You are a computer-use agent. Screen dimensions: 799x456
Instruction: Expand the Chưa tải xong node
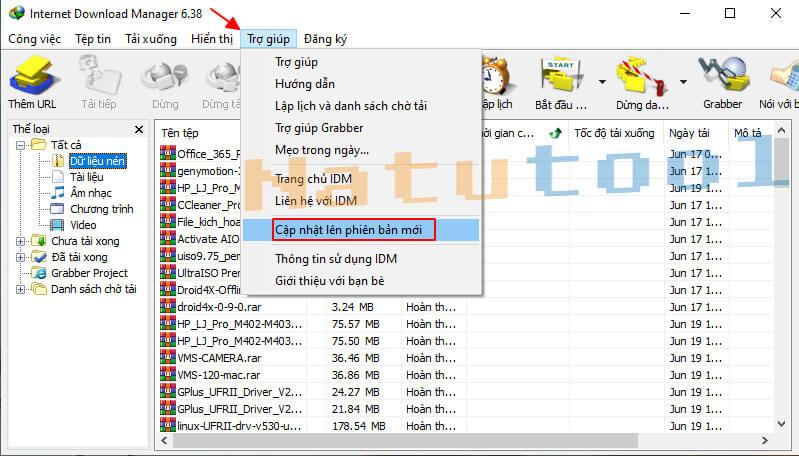20,241
